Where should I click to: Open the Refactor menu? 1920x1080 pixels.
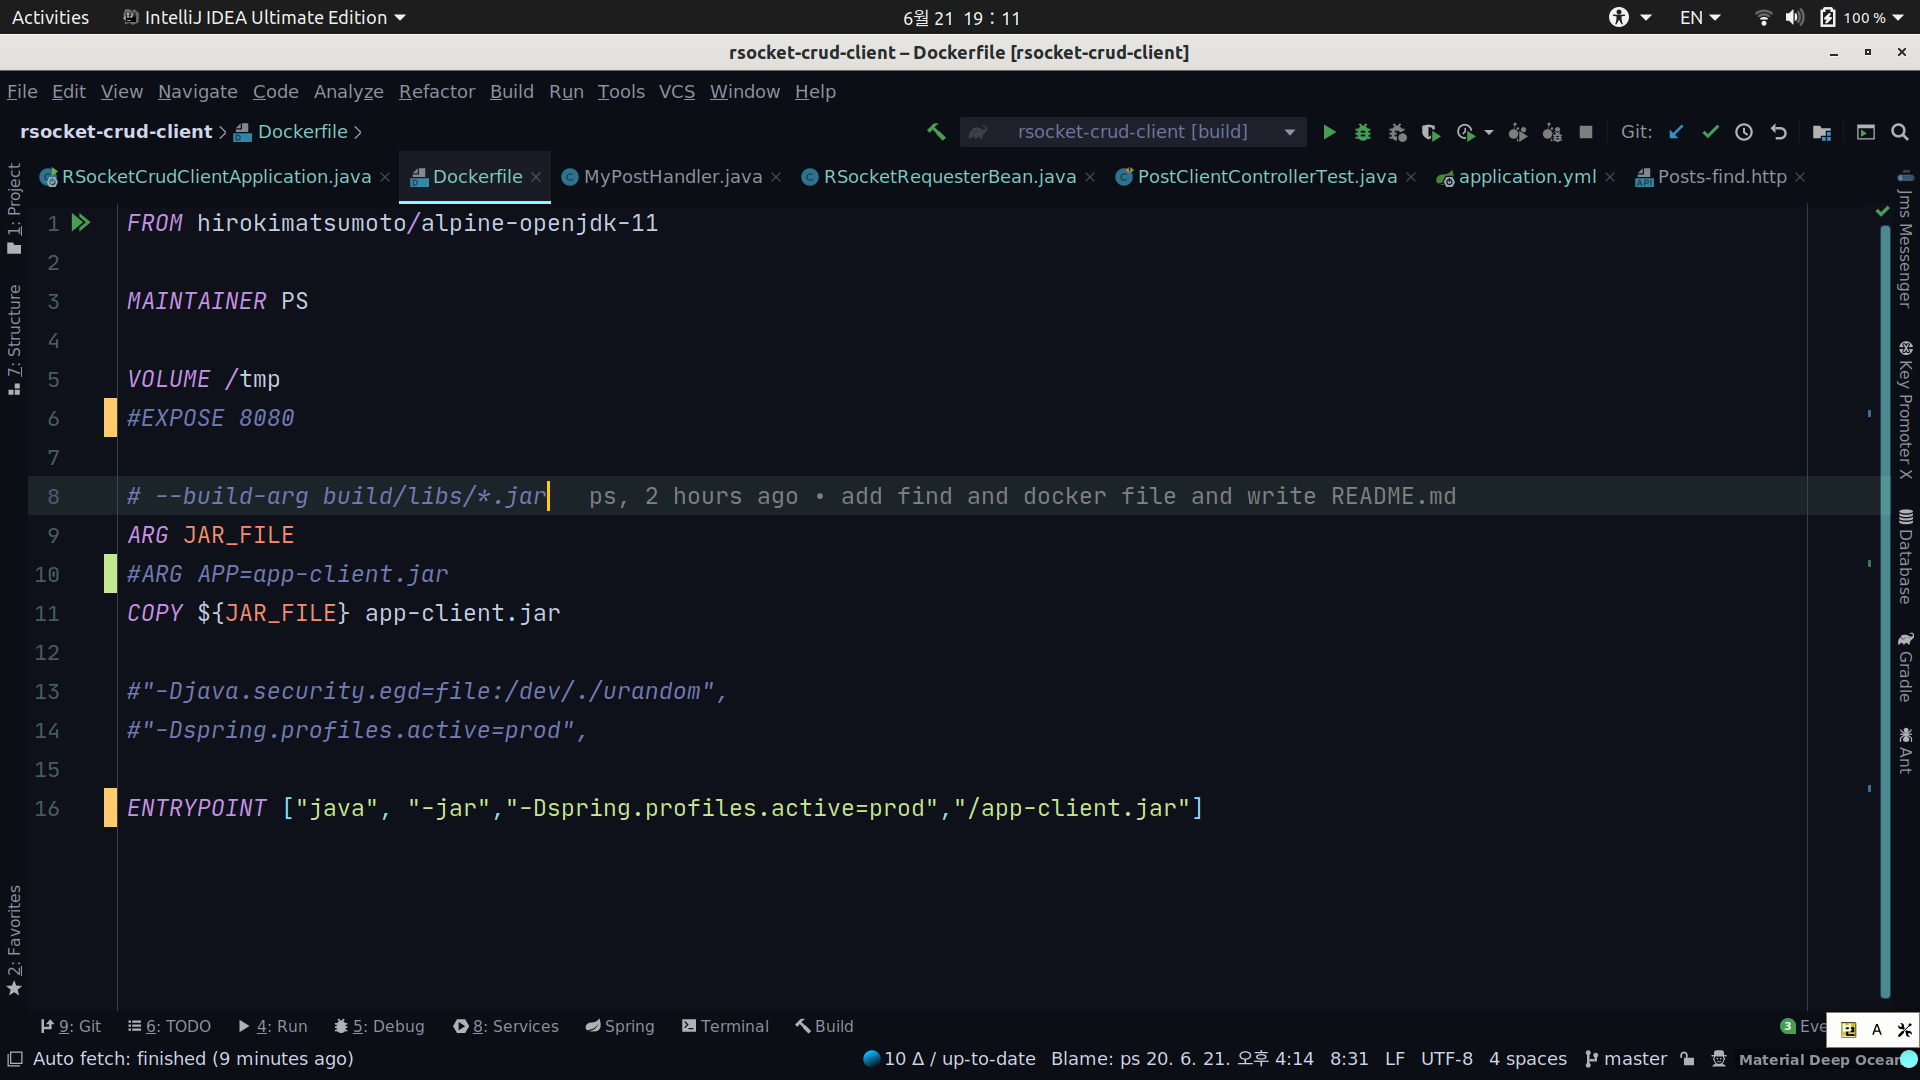coord(437,92)
